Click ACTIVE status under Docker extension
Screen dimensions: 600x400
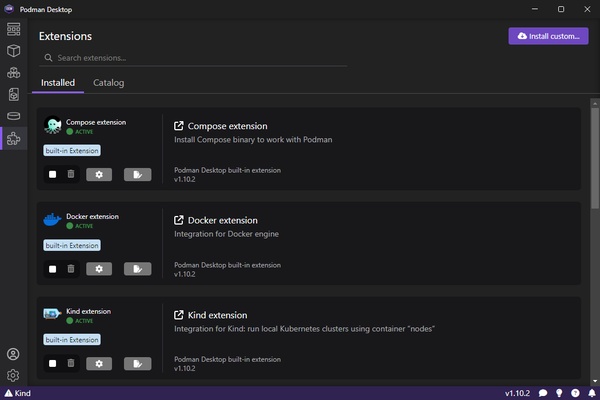80,226
